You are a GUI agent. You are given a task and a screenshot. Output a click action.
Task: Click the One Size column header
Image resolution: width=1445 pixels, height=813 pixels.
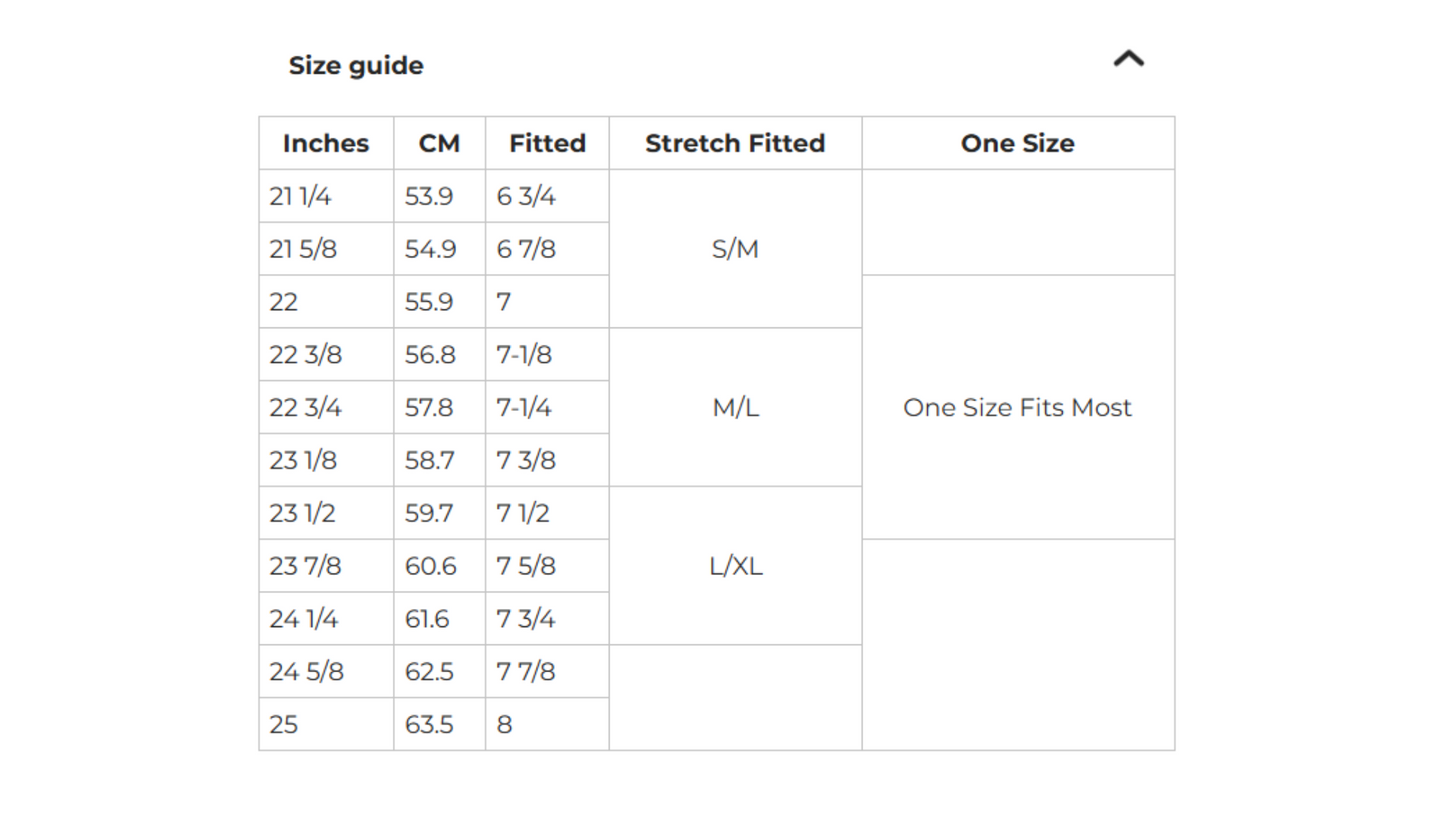(x=1017, y=144)
